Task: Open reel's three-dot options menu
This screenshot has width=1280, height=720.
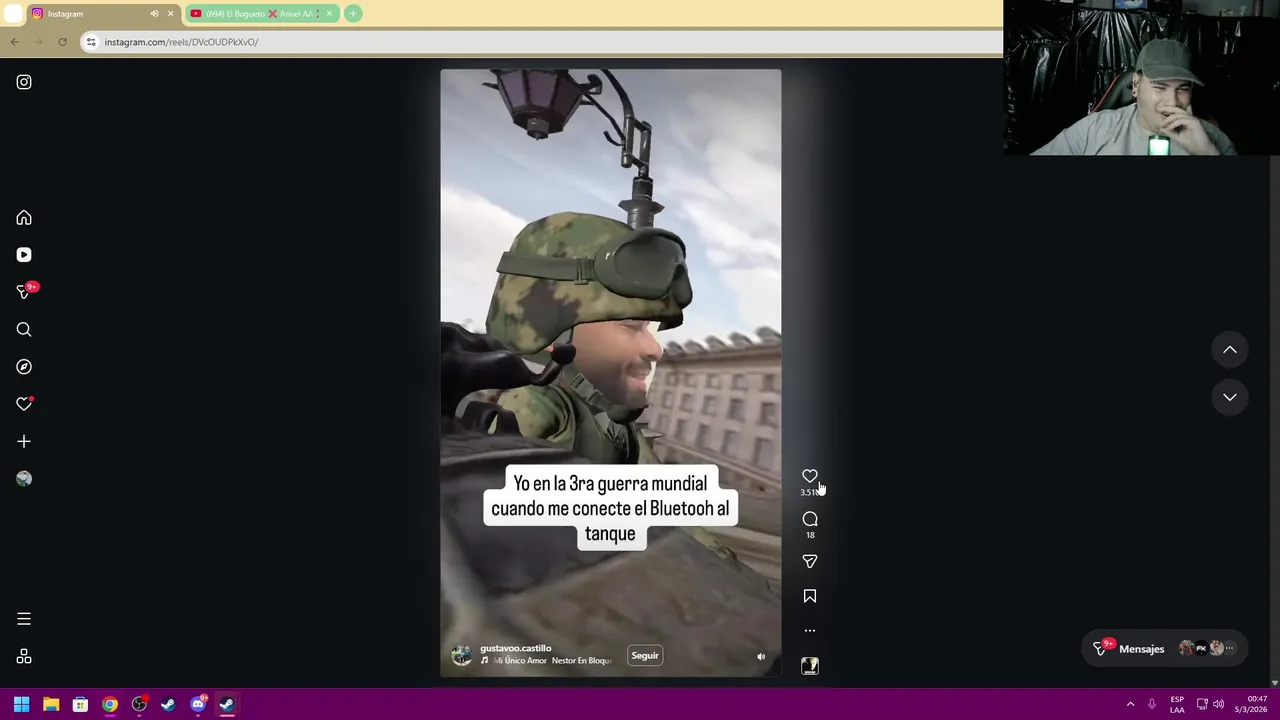Action: pyautogui.click(x=810, y=631)
